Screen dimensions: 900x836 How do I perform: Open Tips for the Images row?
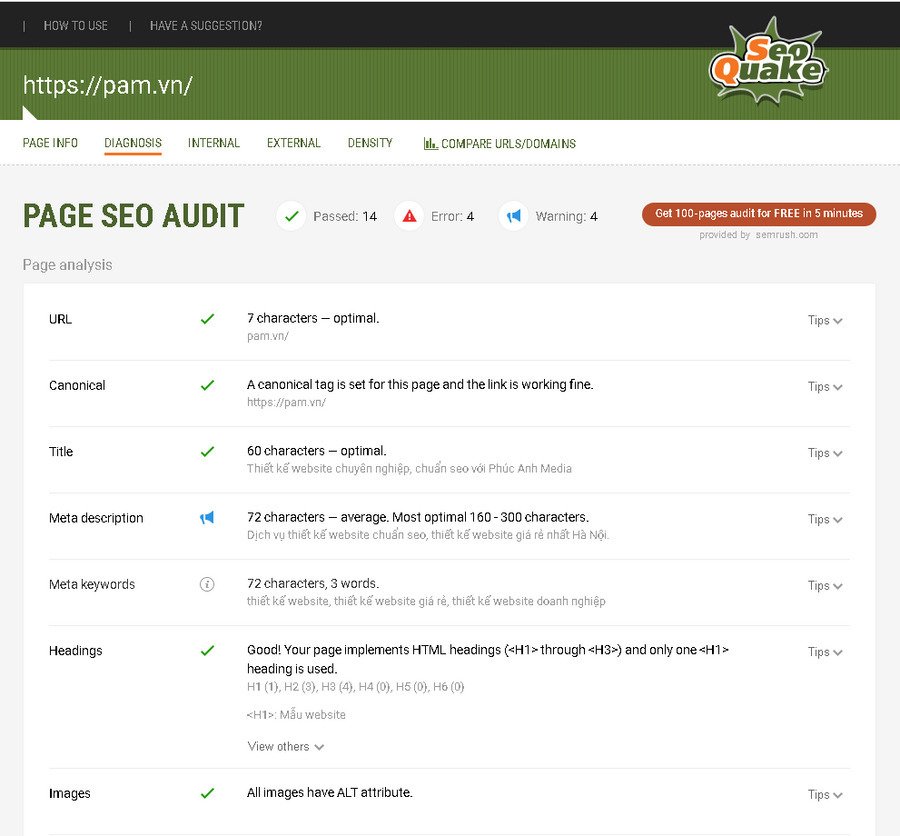(824, 794)
